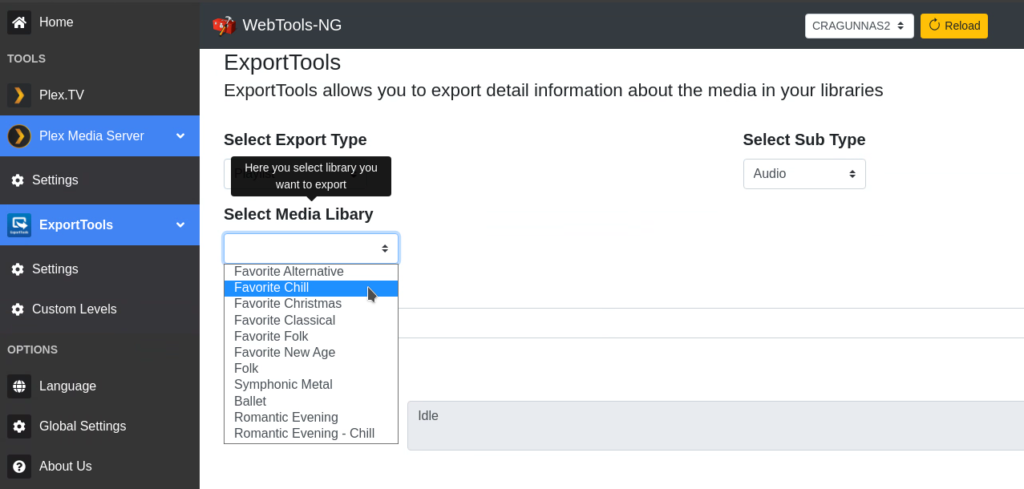Collapse the ExportTools section chevron
This screenshot has width=1024, height=489.
point(181,225)
